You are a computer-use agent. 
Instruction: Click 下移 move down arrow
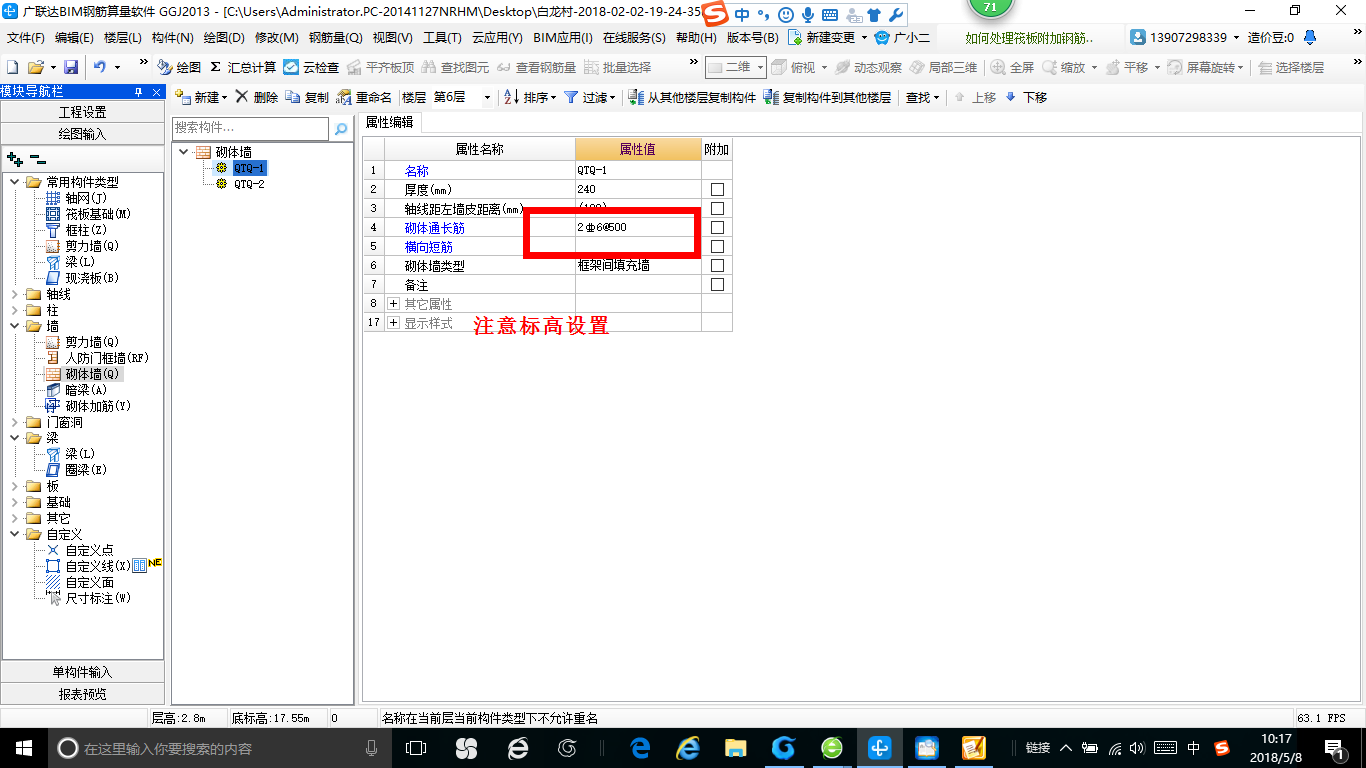1026,97
